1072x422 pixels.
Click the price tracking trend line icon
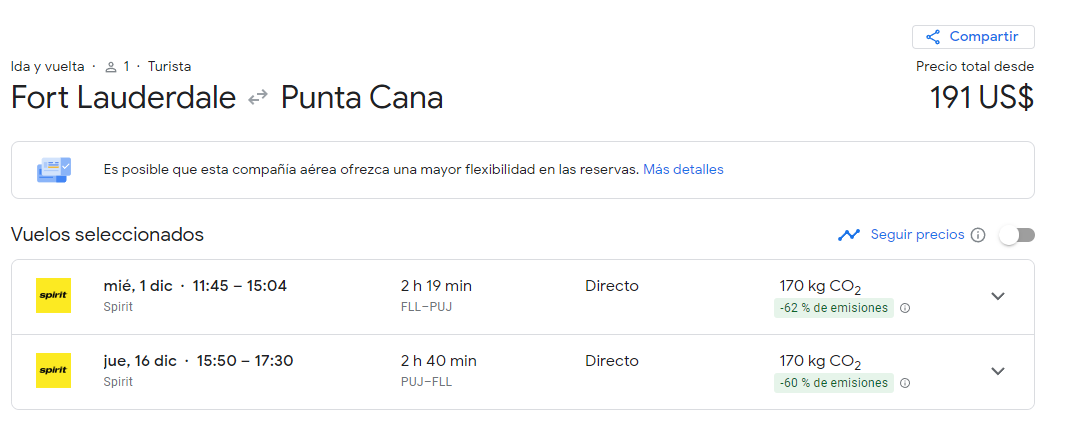[x=849, y=235]
